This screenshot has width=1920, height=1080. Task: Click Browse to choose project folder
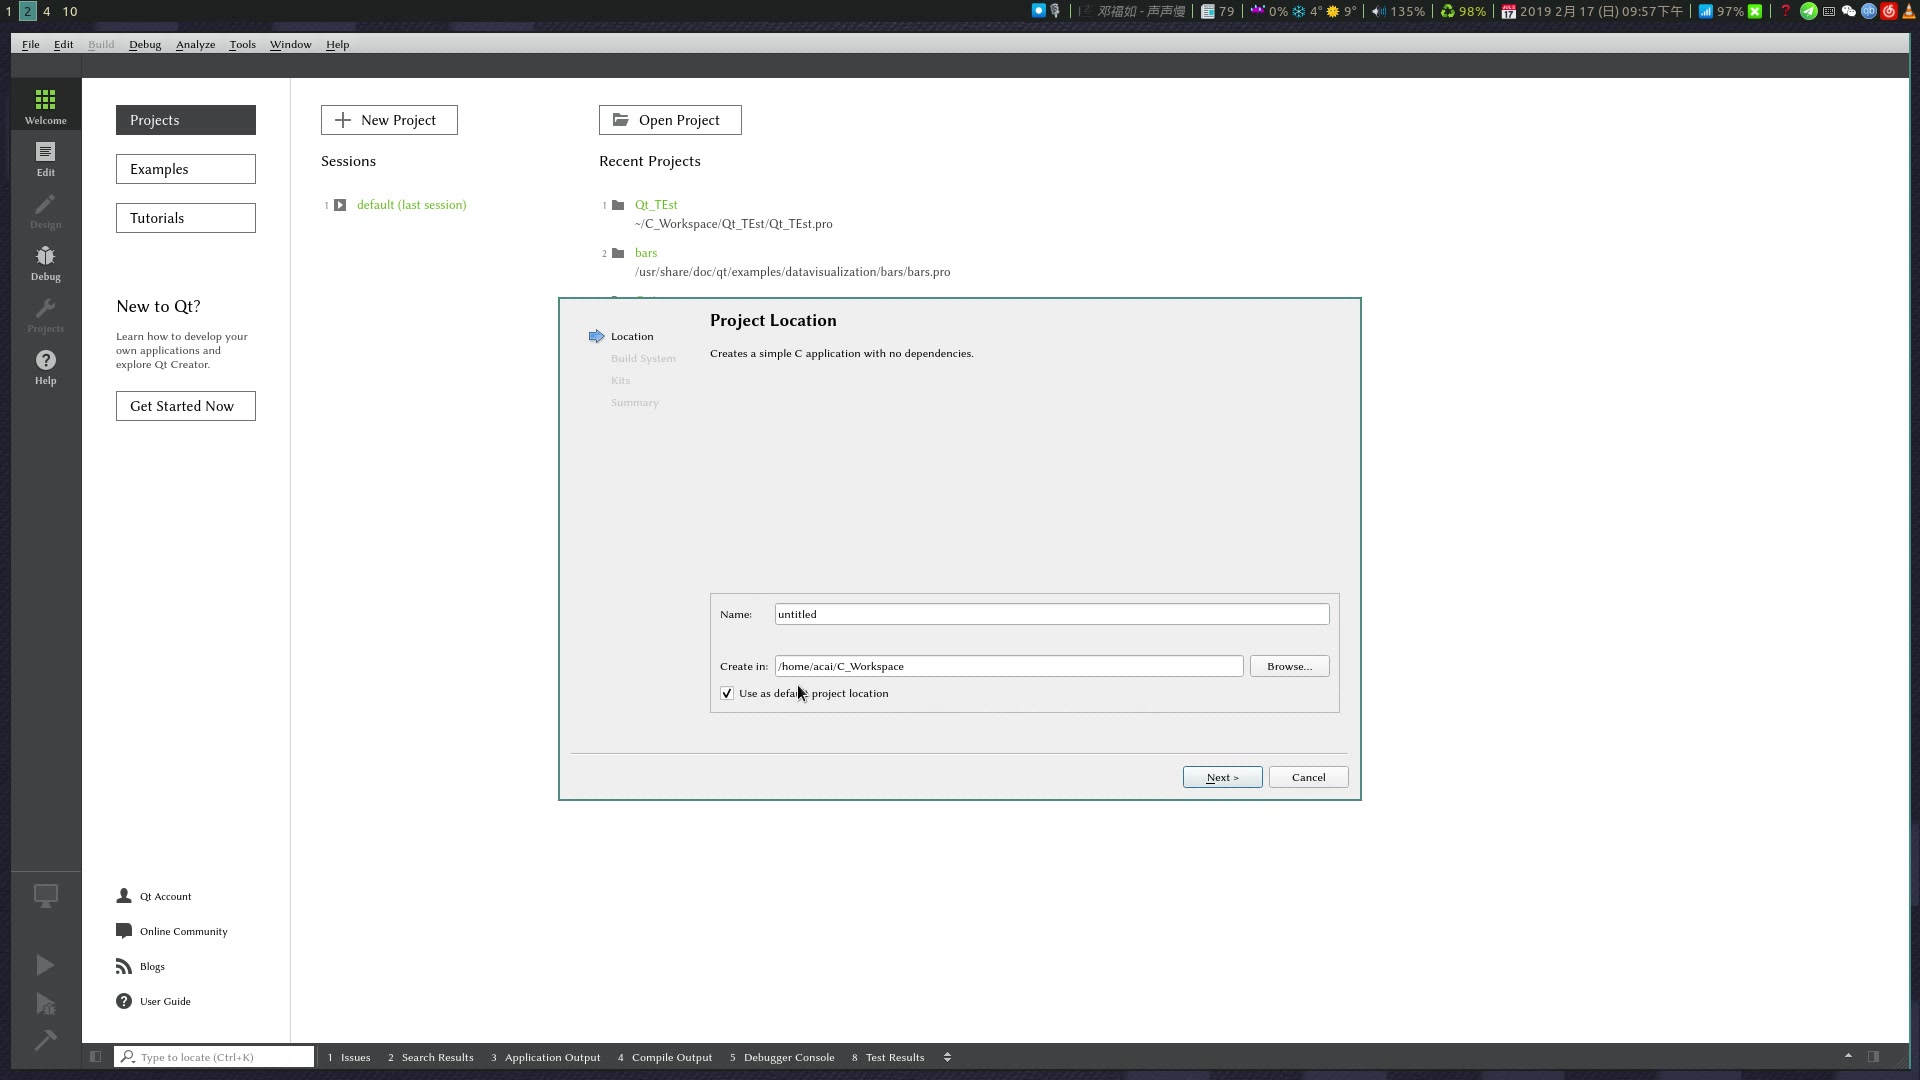pyautogui.click(x=1289, y=666)
